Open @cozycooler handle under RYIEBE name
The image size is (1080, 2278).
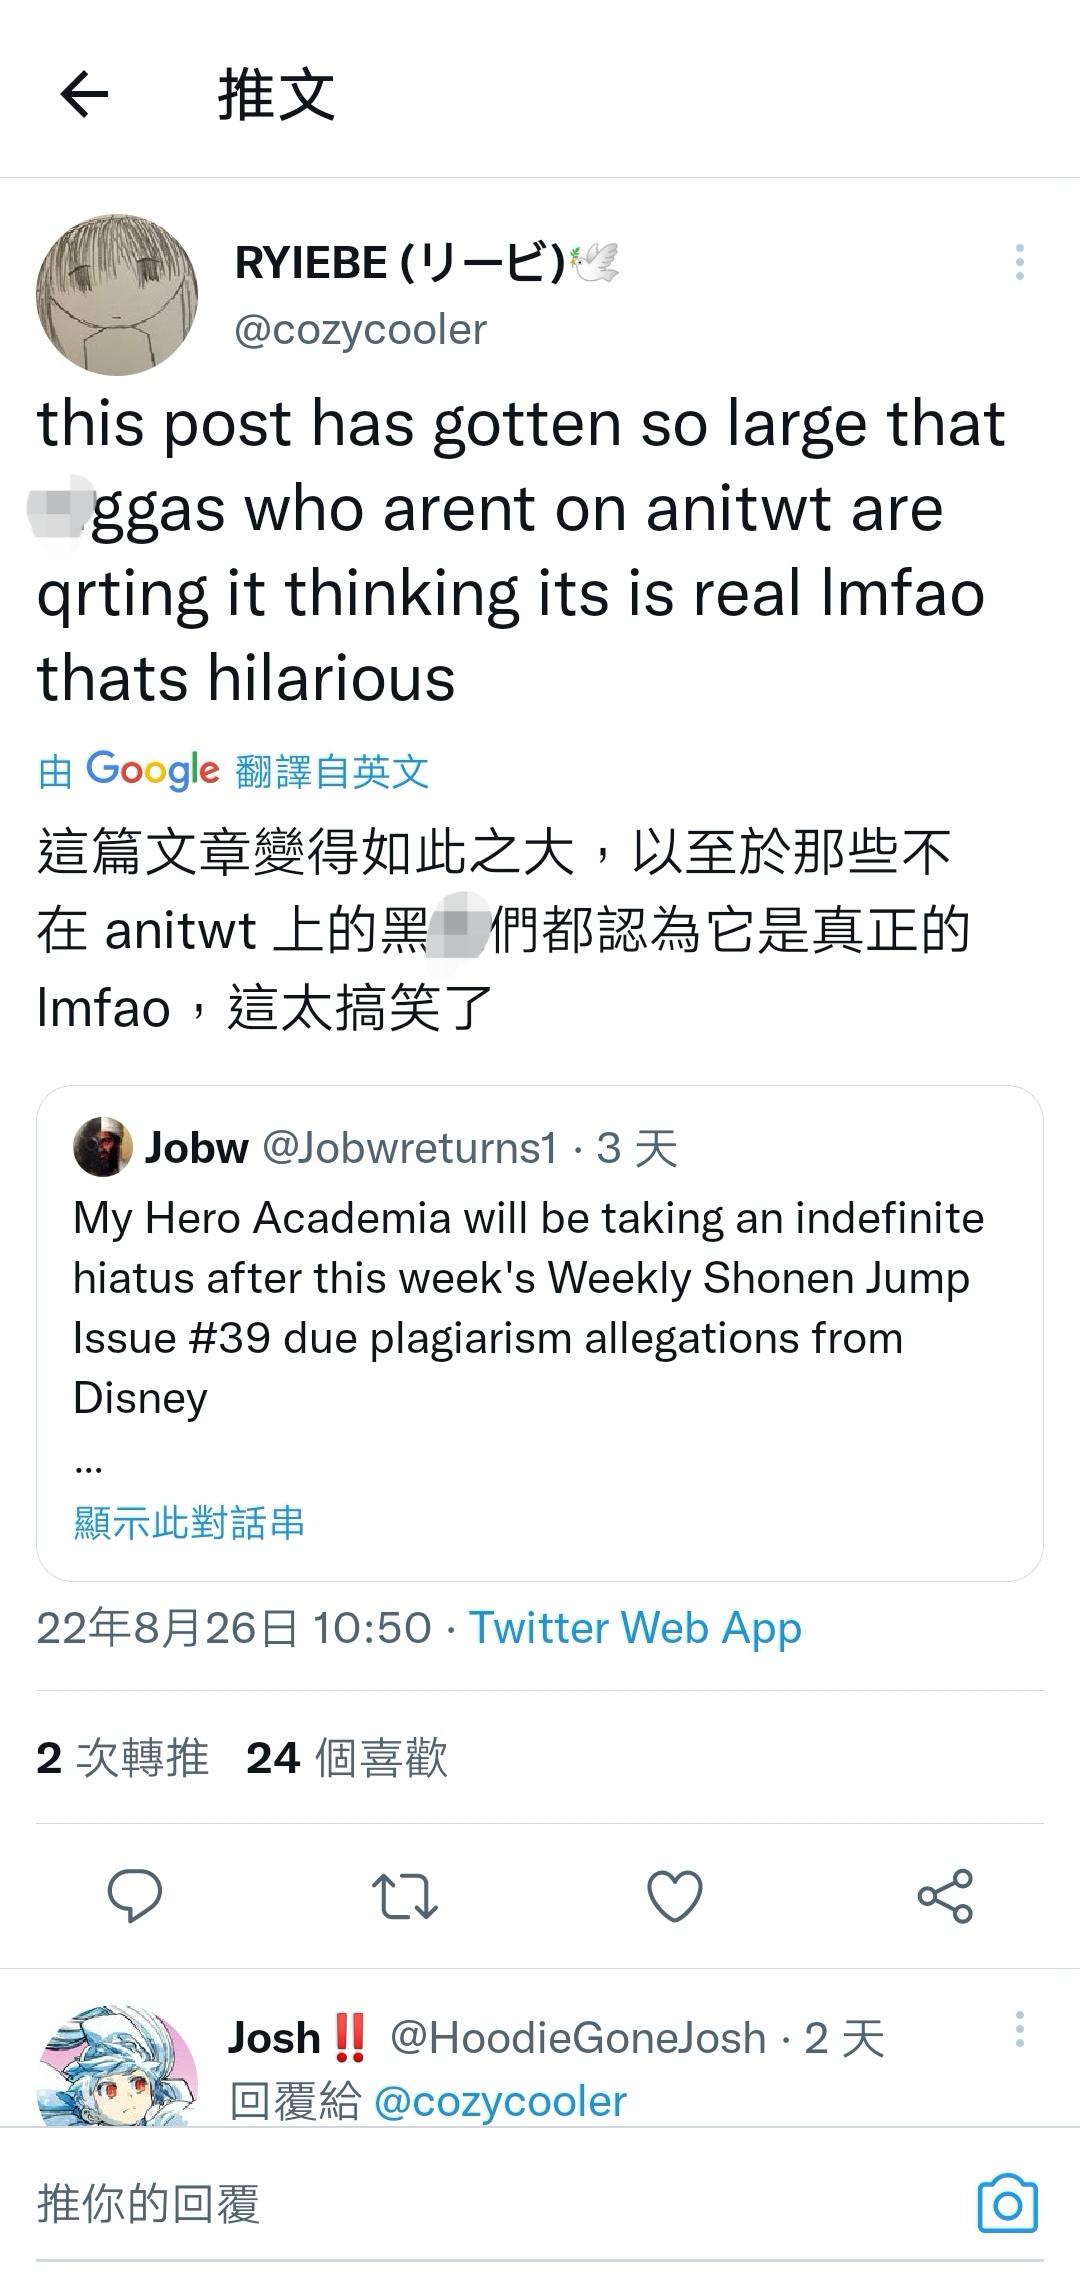coord(360,330)
